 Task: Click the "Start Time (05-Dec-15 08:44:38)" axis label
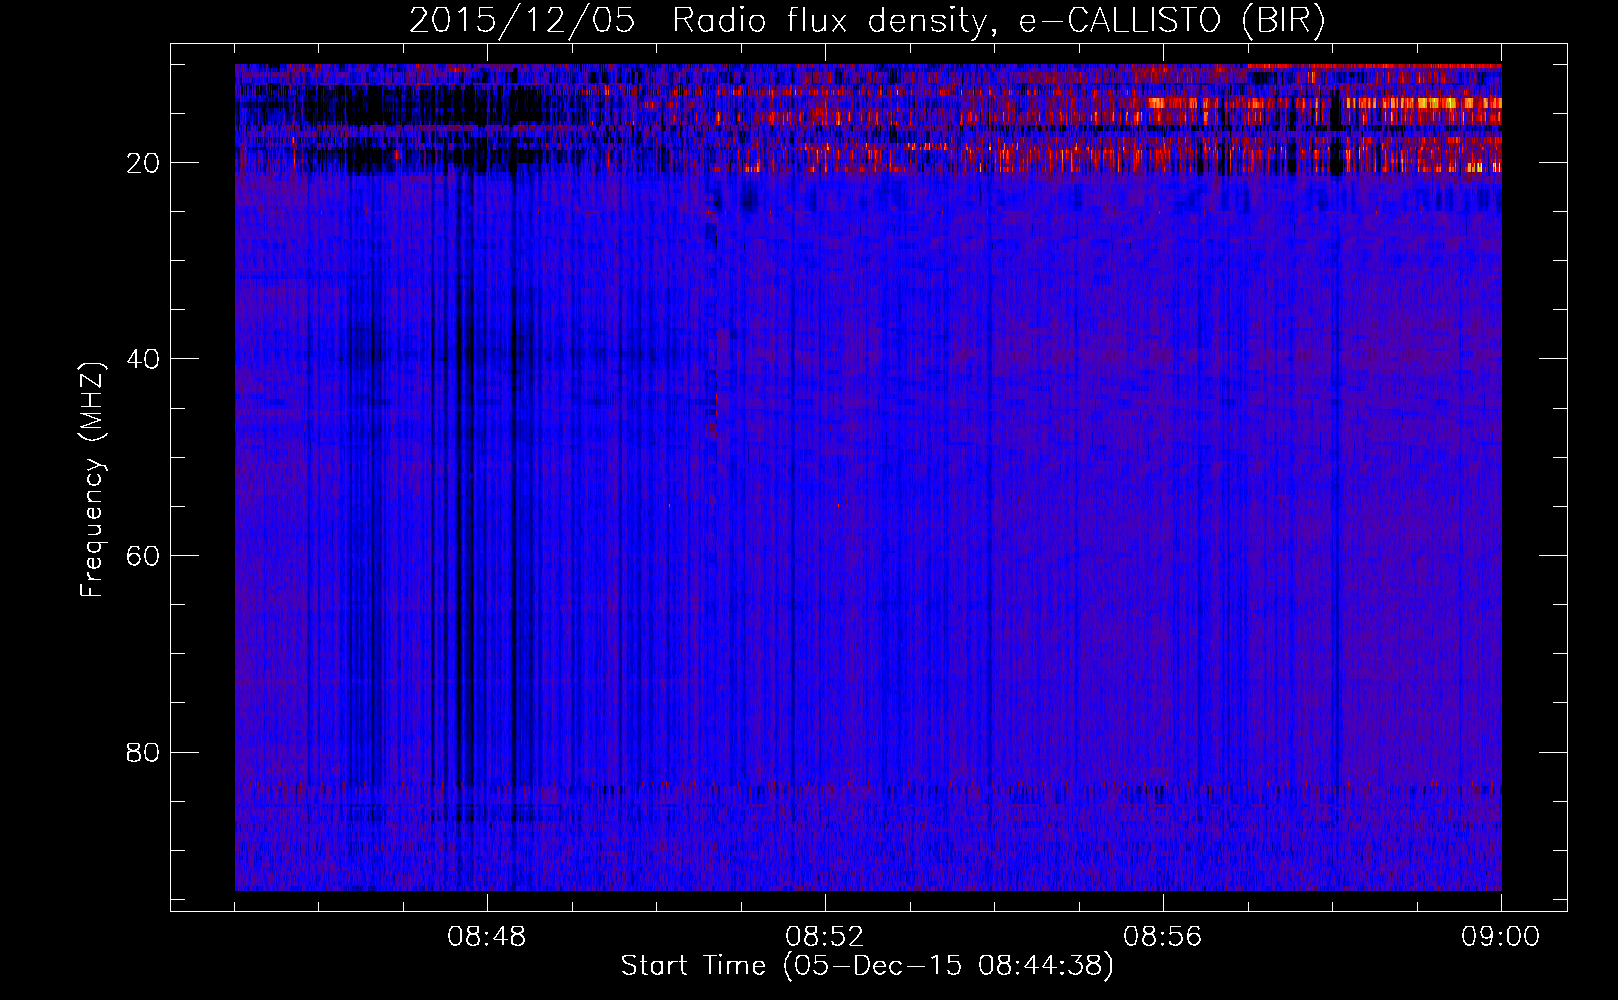[867, 966]
